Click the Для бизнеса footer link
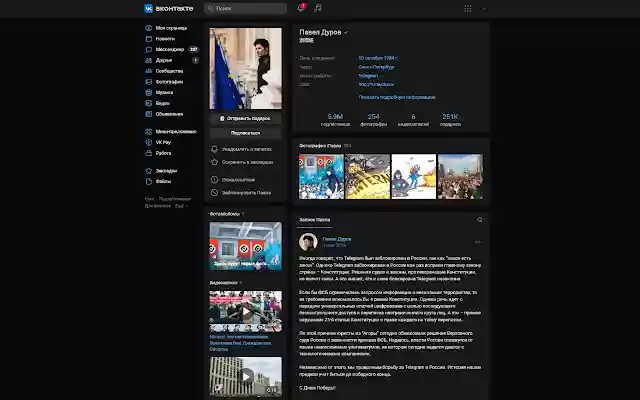 [x=158, y=206]
